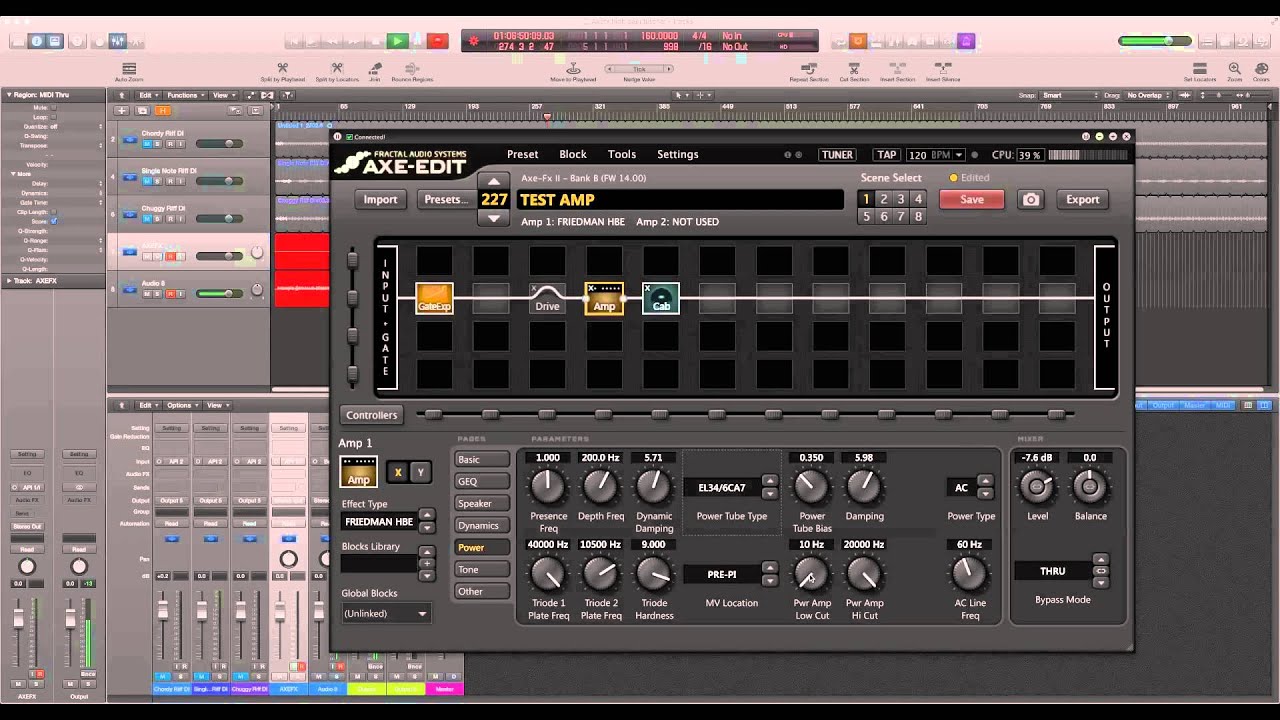This screenshot has height=720, width=1280.
Task: Click the Presets... button
Action: (x=446, y=199)
